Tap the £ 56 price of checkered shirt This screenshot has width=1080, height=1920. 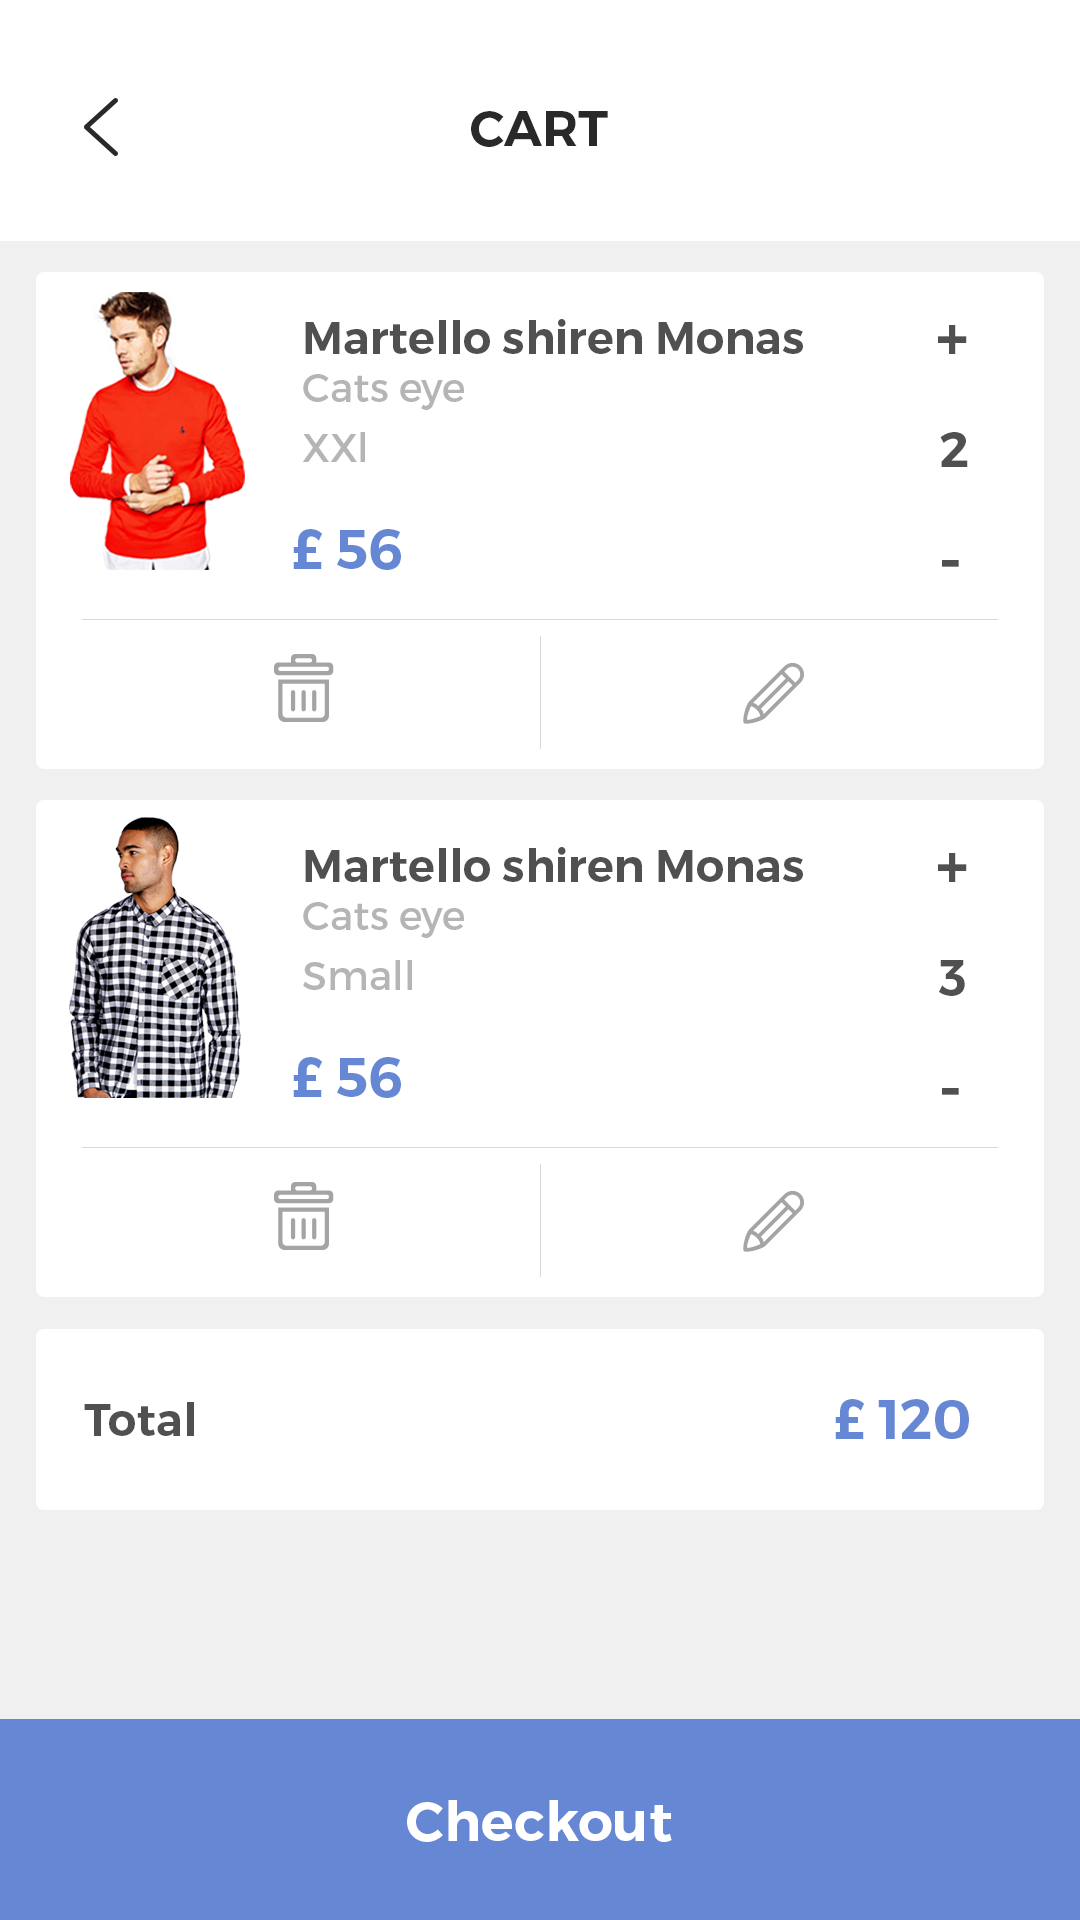(347, 1078)
